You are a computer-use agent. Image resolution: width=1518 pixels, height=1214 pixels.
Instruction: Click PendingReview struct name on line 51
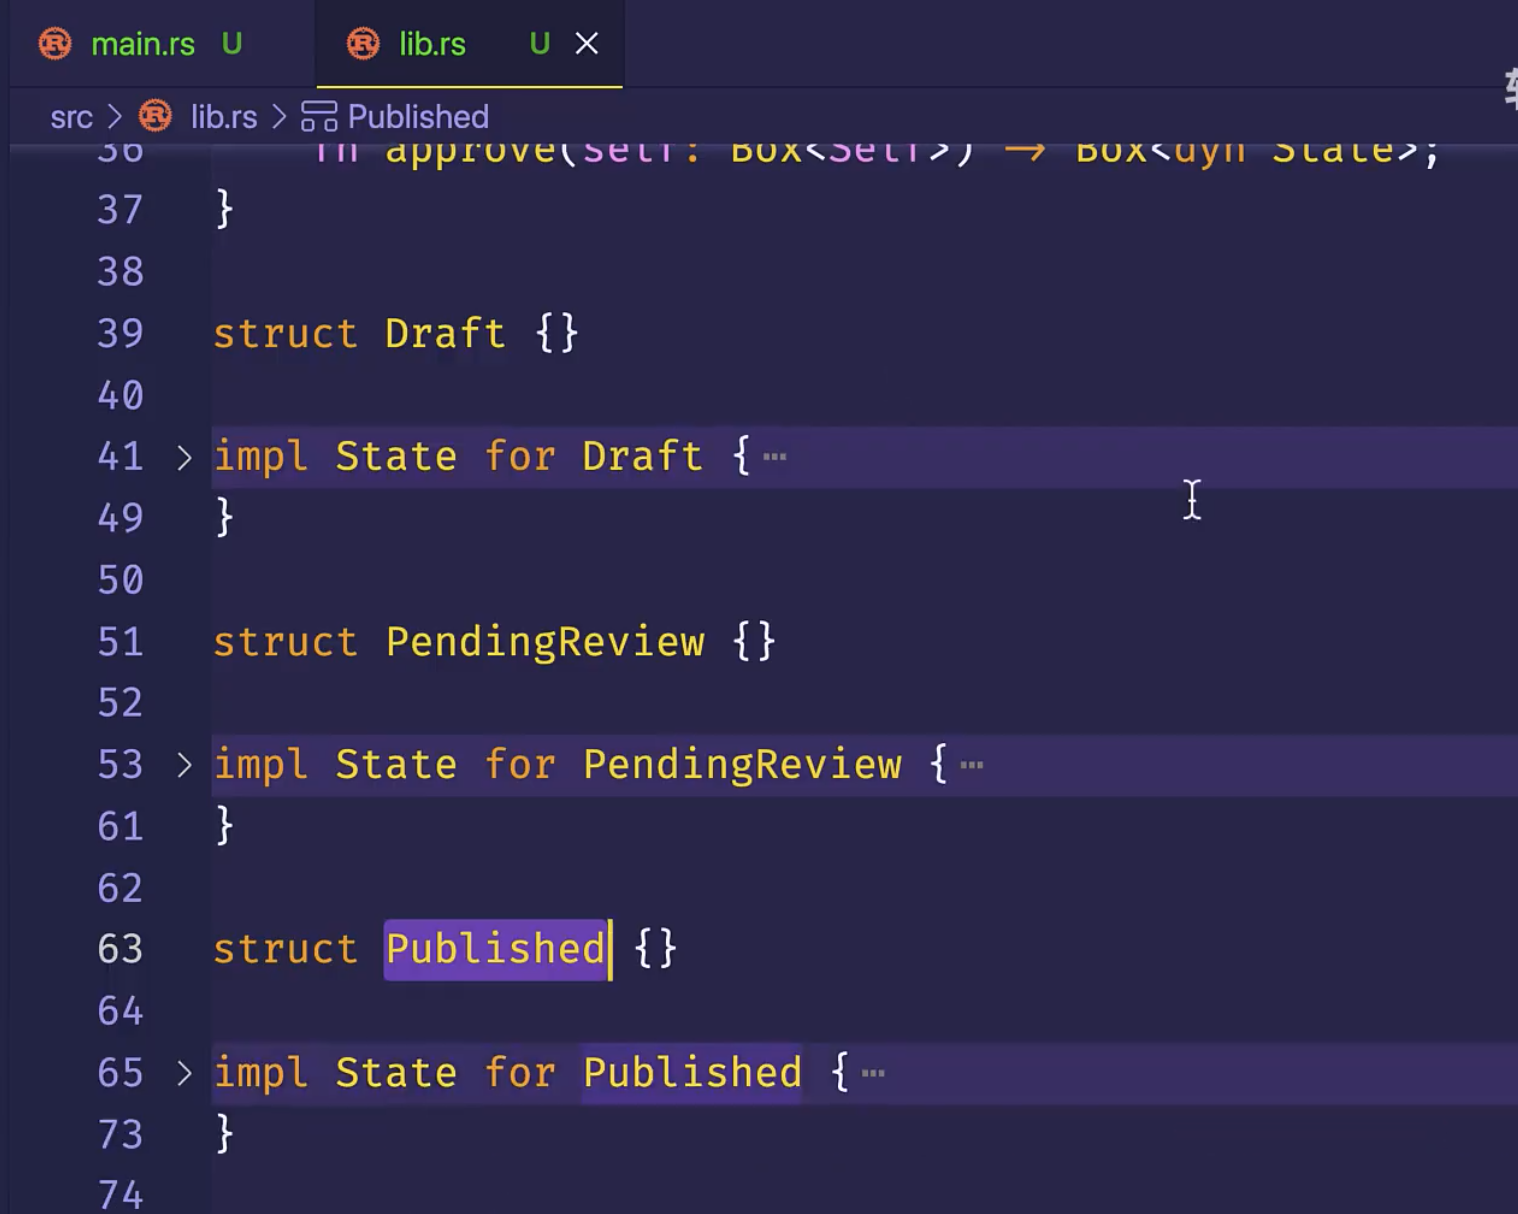point(545,642)
